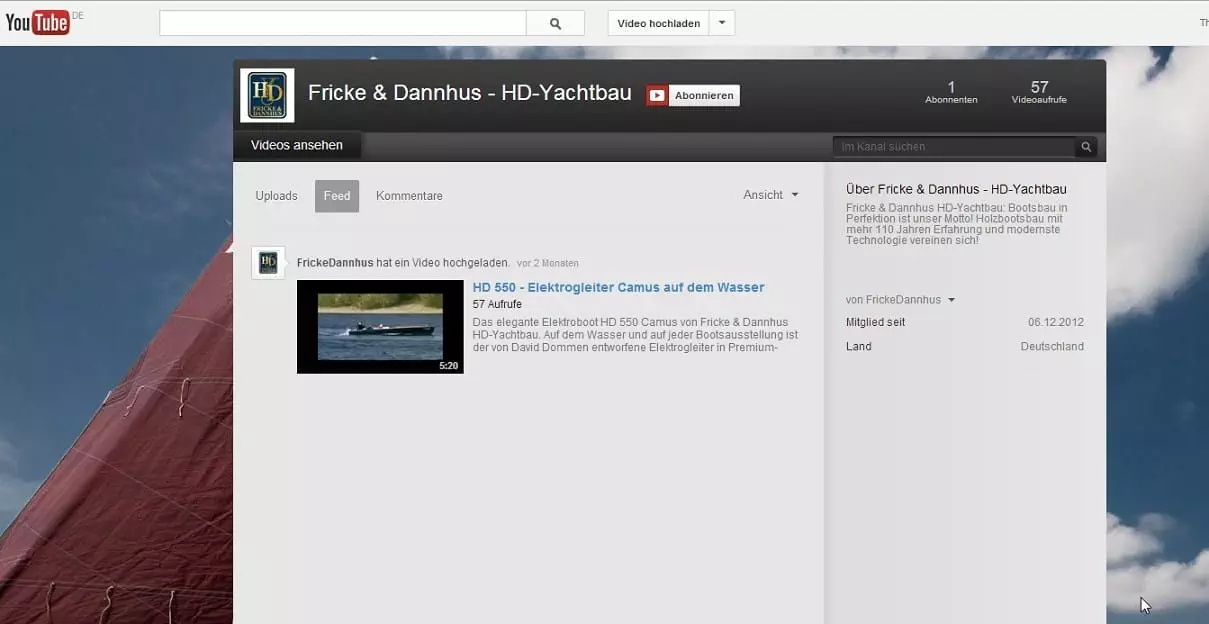The width and height of the screenshot is (1209, 624).
Task: Click the video description starting Das elegante Elektroboot
Action: click(x=635, y=335)
